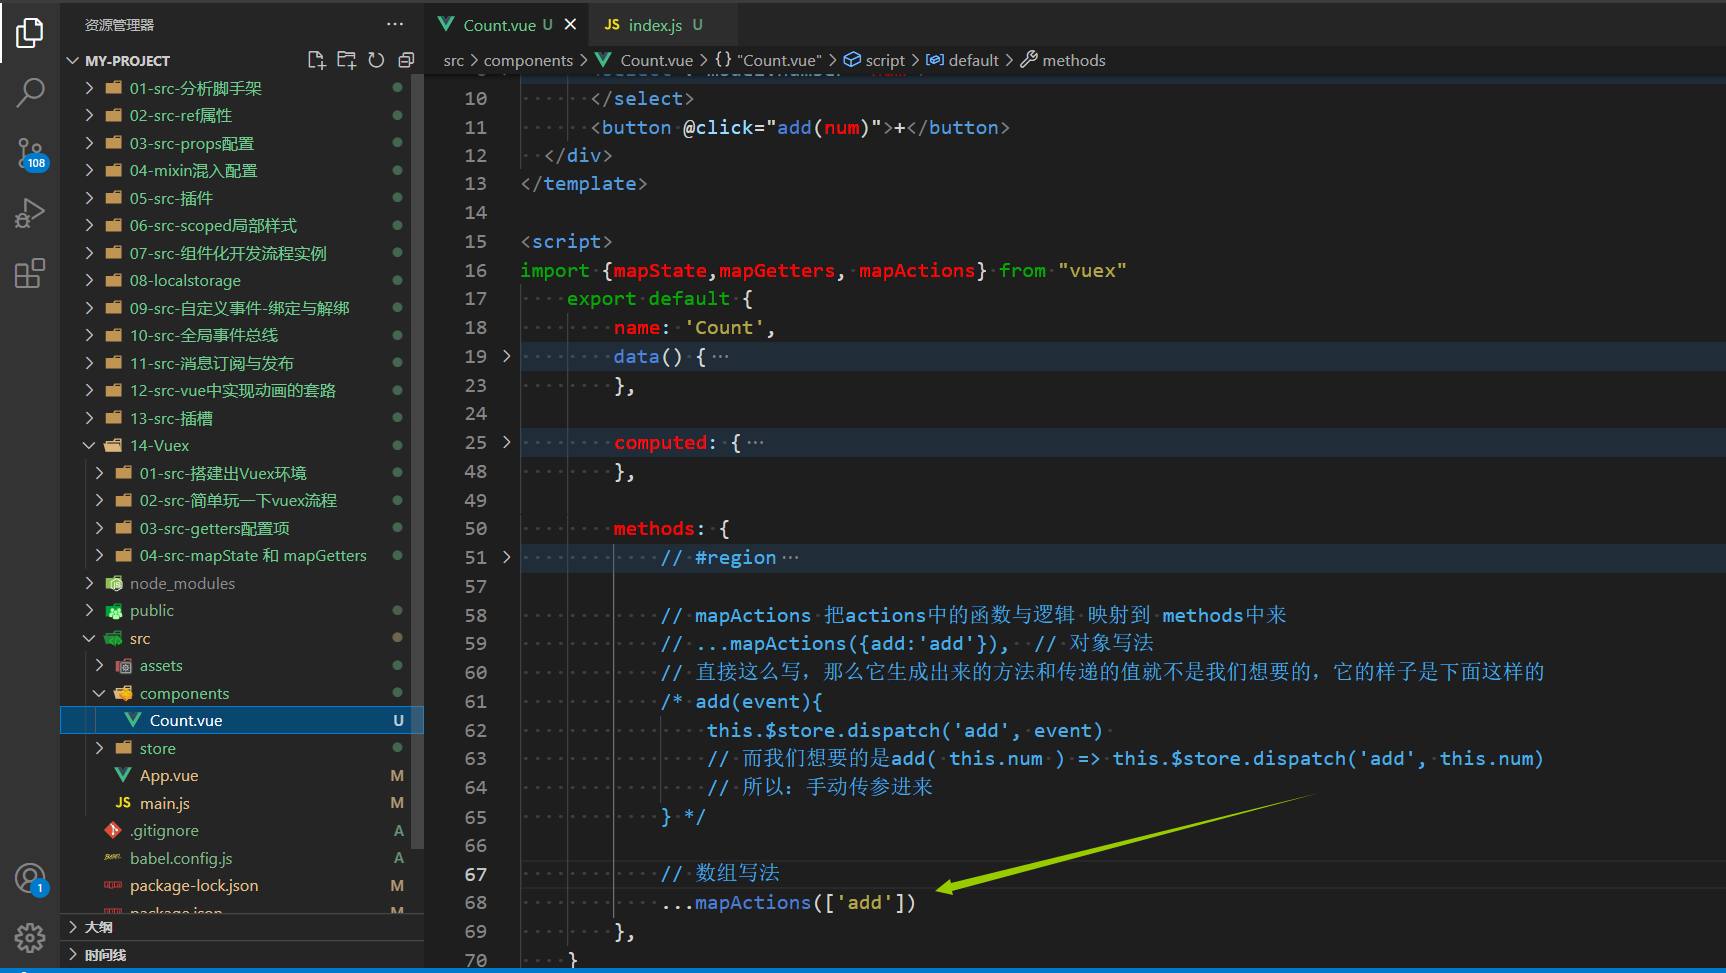This screenshot has width=1726, height=973.
Task: Collapse the MY-PROJECT root section
Action: tap(73, 61)
